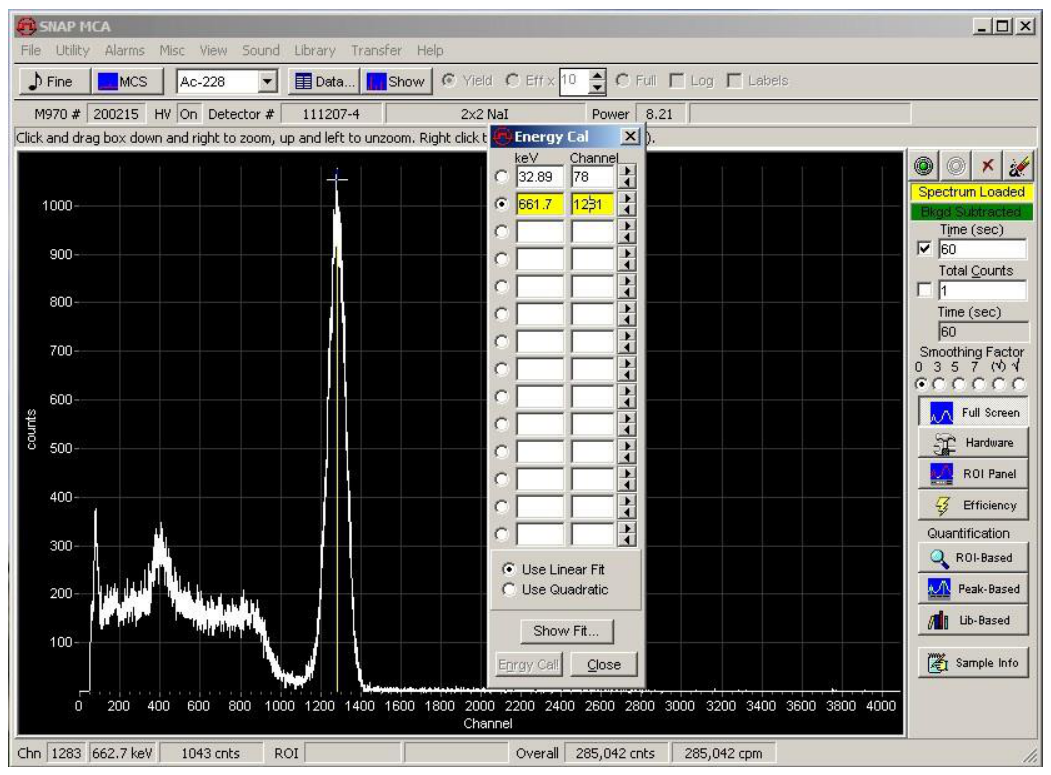This screenshot has height=775, width=1051.
Task: Click the M970 # 200215 field
Action: (115, 114)
